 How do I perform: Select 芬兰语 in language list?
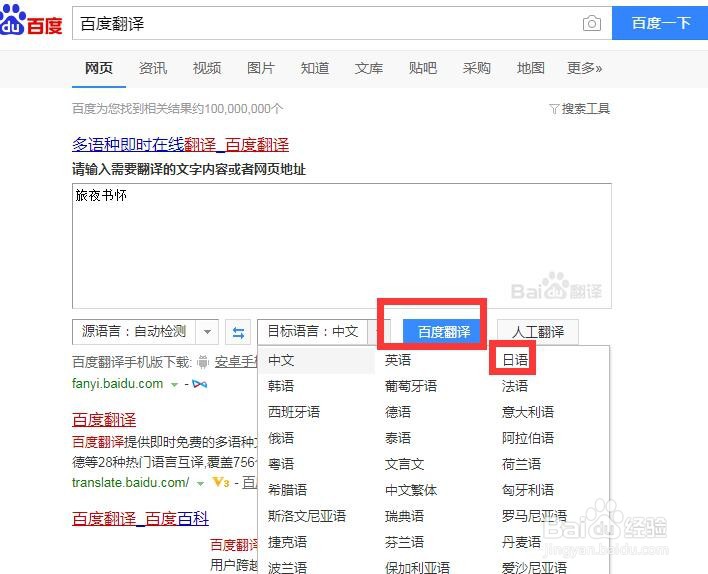[405, 542]
